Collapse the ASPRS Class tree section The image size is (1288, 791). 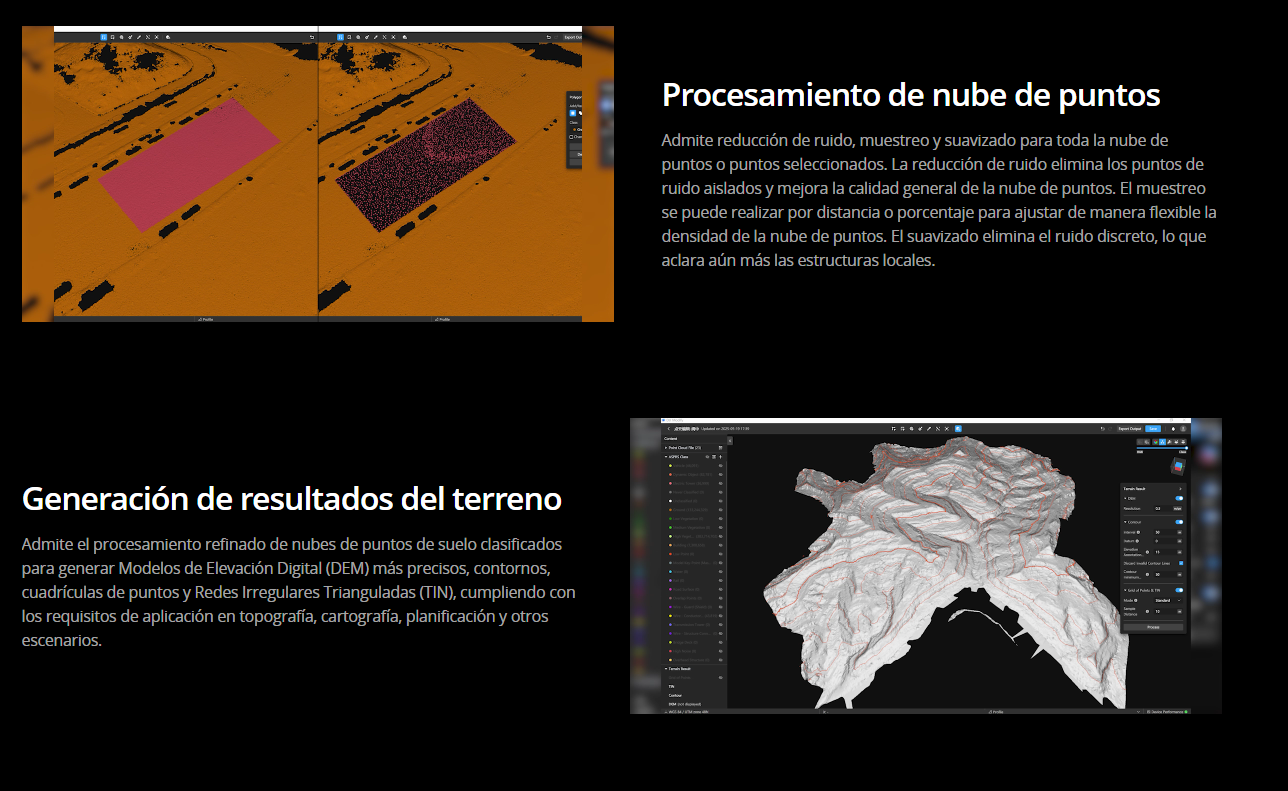(666, 457)
